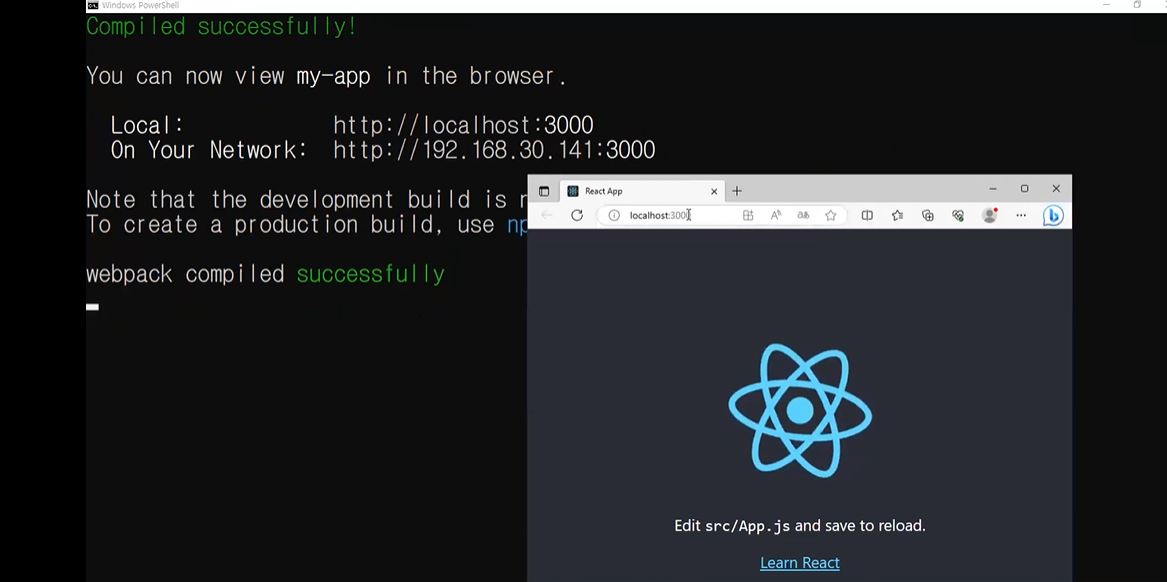View site information for localhost

pyautogui.click(x=614, y=215)
